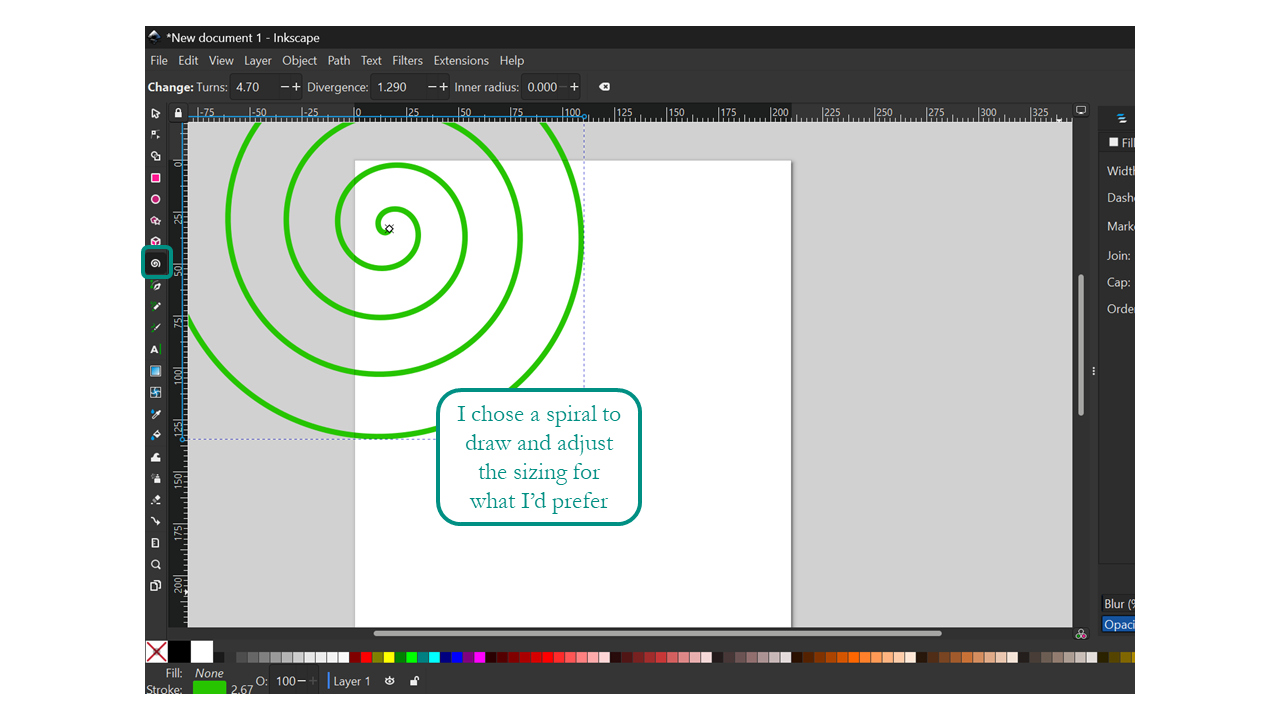Viewport: 1280px width, 720px height.
Task: Toggle the guide lock at ruler corner
Action: tap(178, 113)
